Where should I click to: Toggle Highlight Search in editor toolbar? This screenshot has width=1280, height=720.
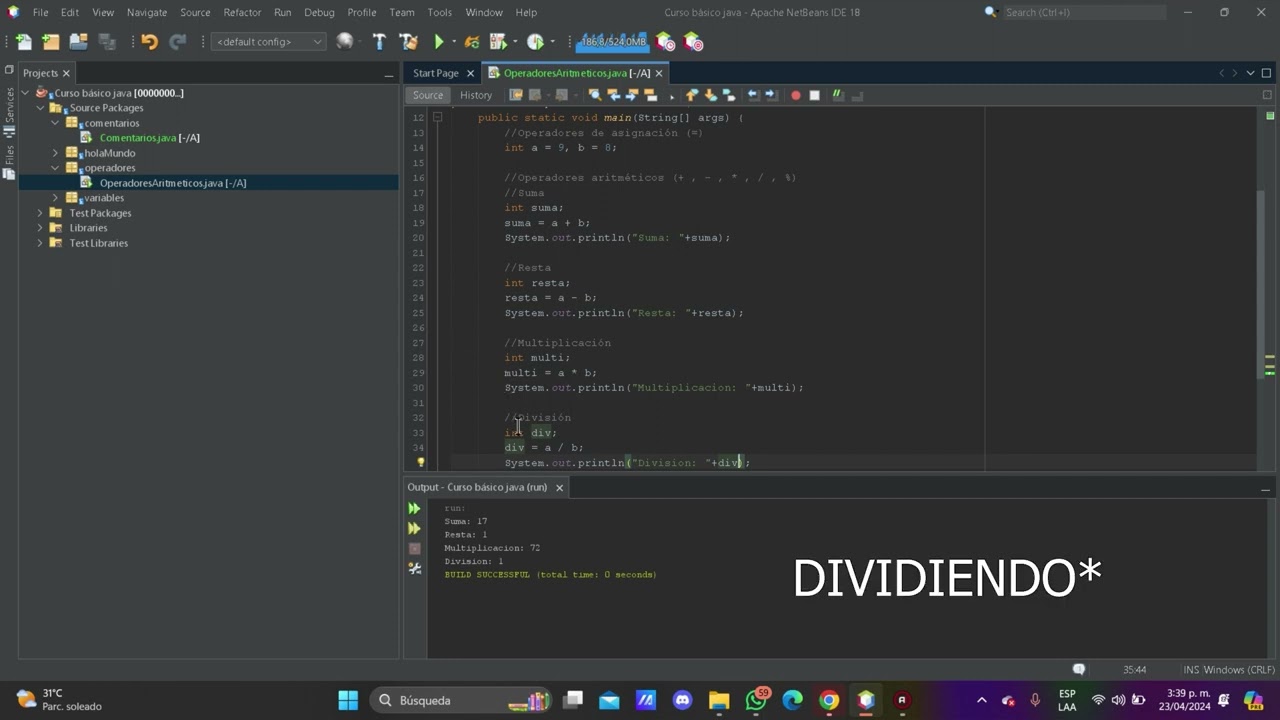click(x=650, y=95)
